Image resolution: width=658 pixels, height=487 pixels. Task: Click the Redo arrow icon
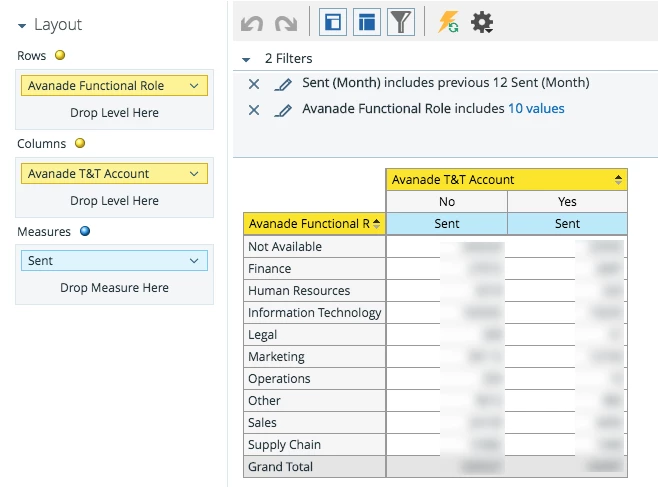[x=286, y=23]
